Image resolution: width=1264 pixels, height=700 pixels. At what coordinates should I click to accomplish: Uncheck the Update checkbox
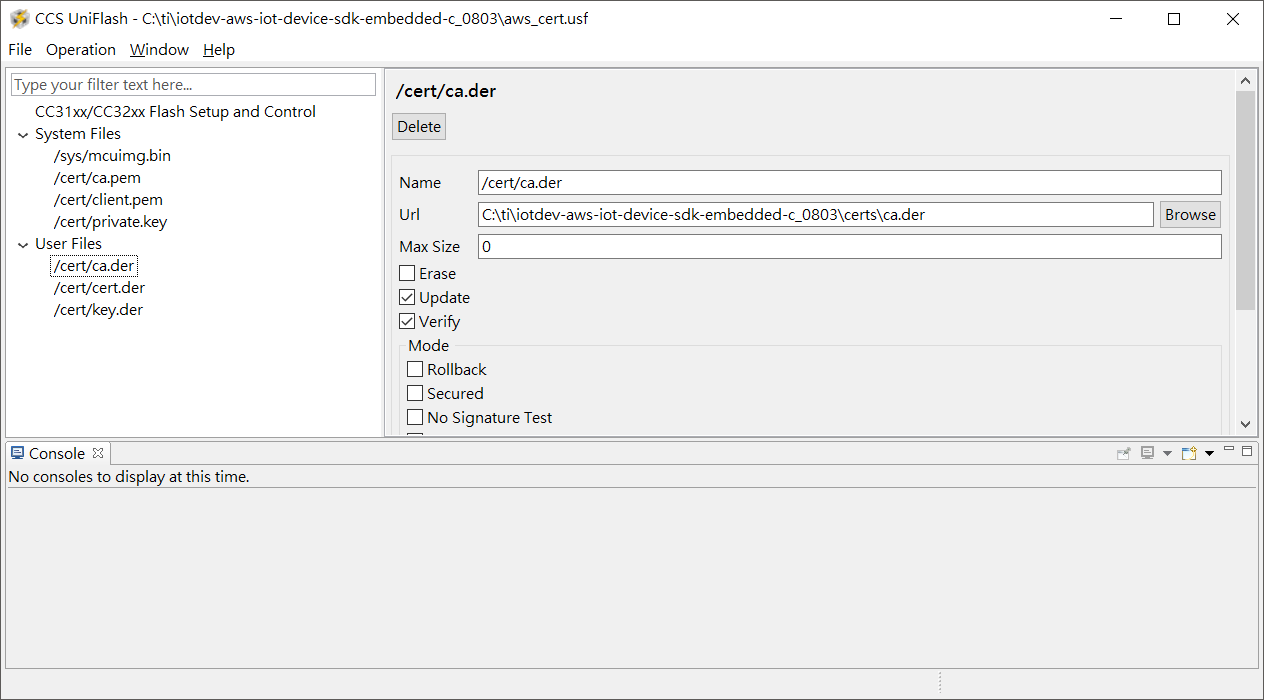(x=407, y=297)
